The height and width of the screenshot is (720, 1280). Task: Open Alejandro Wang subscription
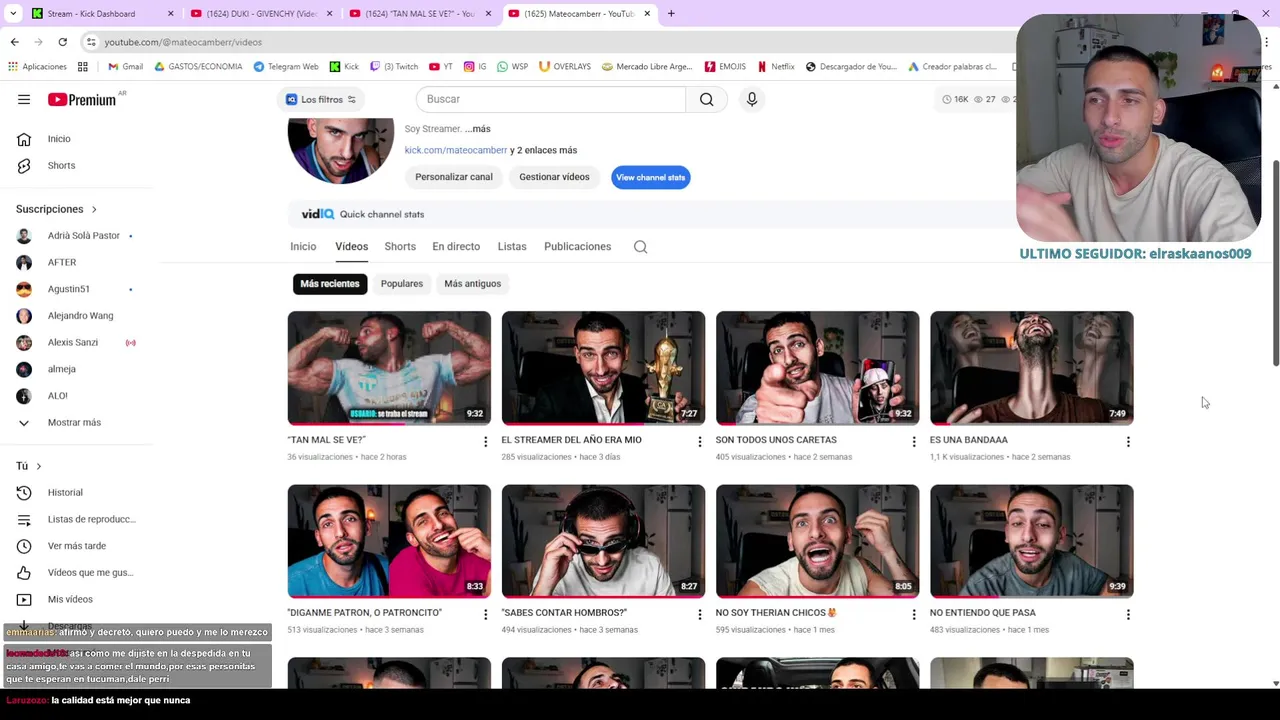click(80, 316)
